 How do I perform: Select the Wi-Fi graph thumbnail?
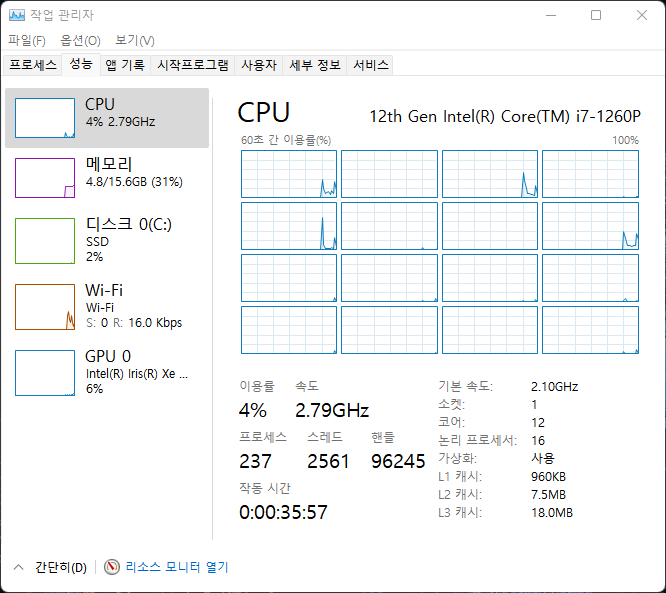click(45, 306)
